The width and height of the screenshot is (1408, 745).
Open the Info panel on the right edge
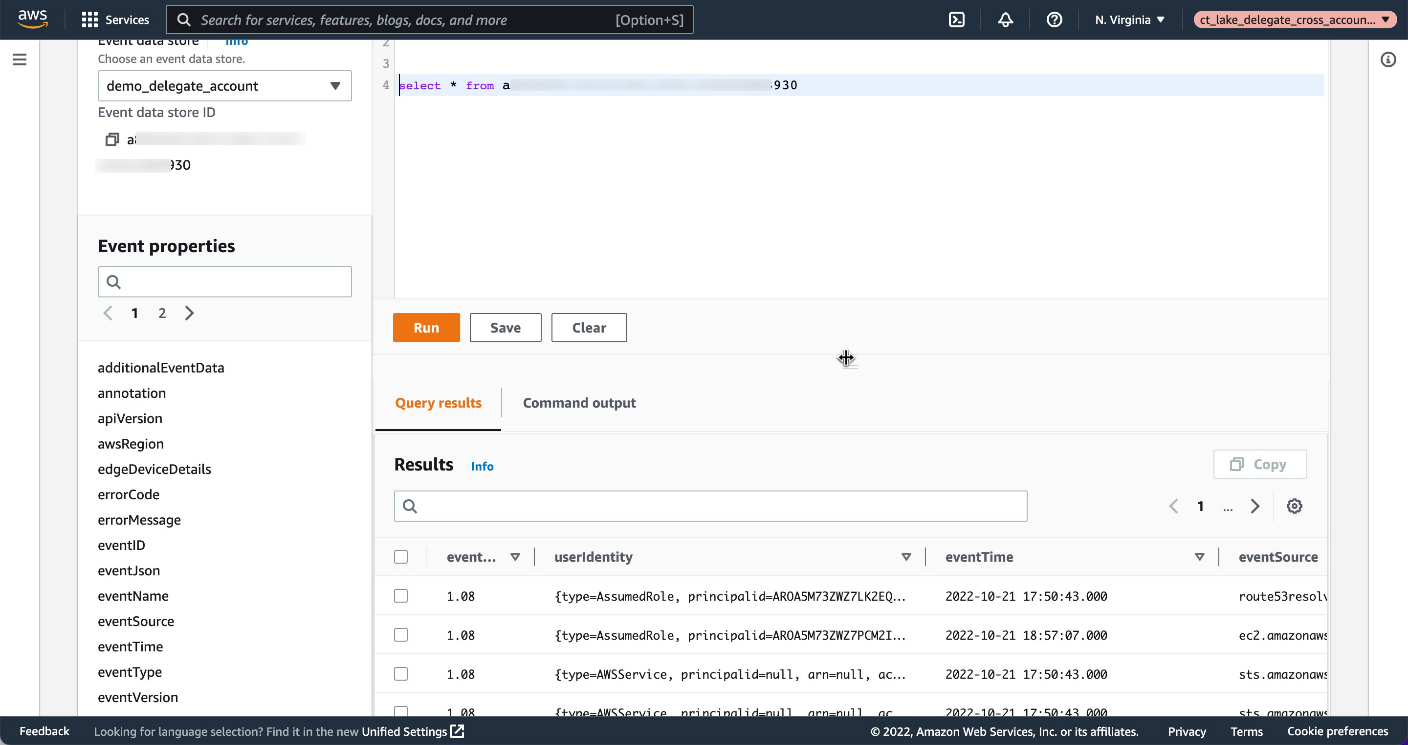1388,59
